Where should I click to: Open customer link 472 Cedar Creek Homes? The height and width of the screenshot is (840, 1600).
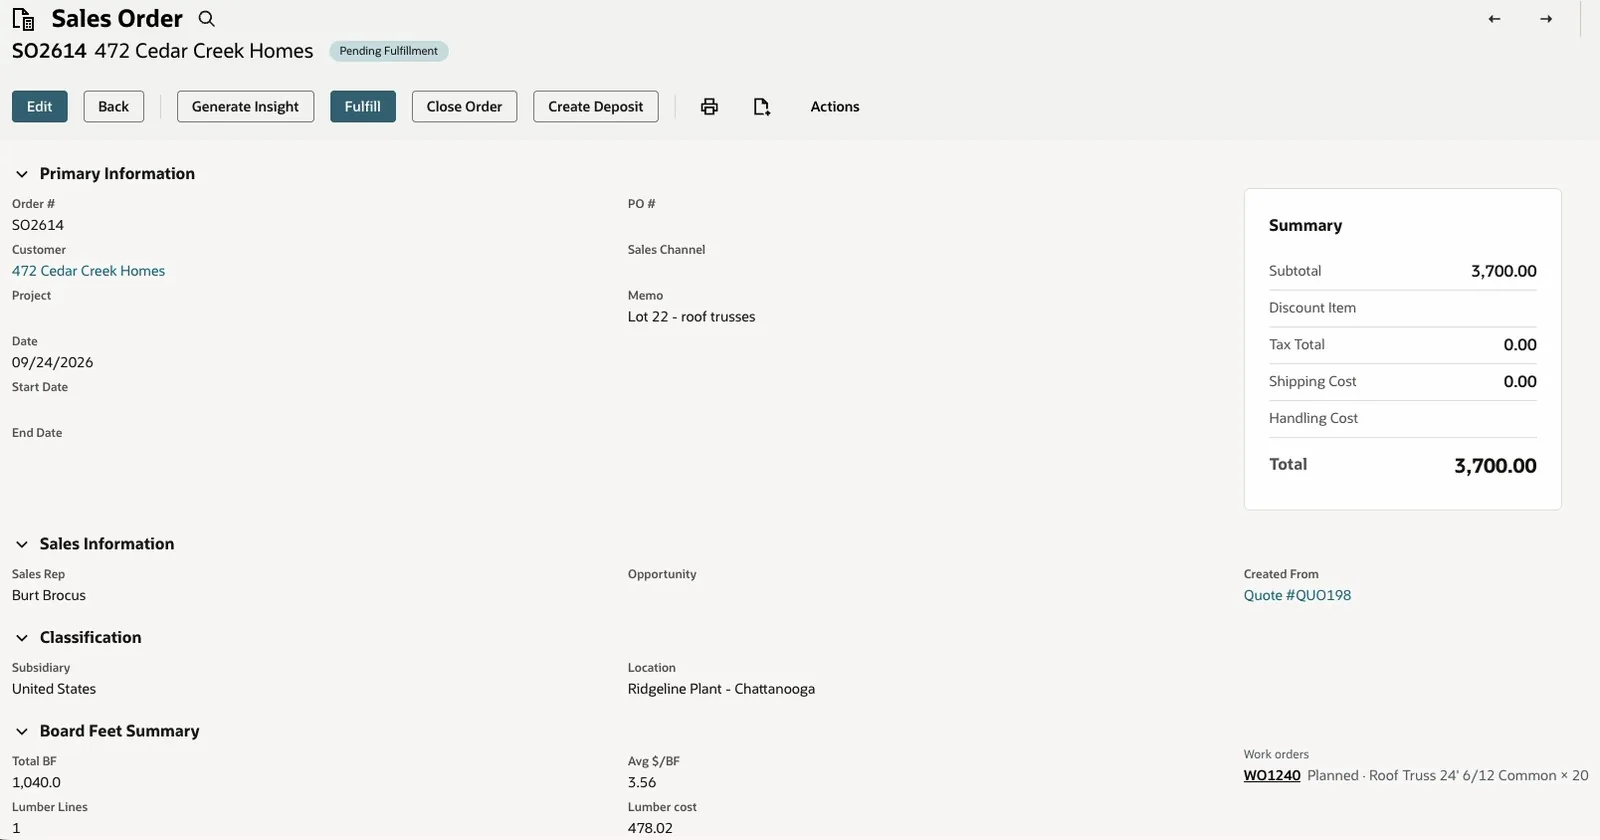point(88,271)
